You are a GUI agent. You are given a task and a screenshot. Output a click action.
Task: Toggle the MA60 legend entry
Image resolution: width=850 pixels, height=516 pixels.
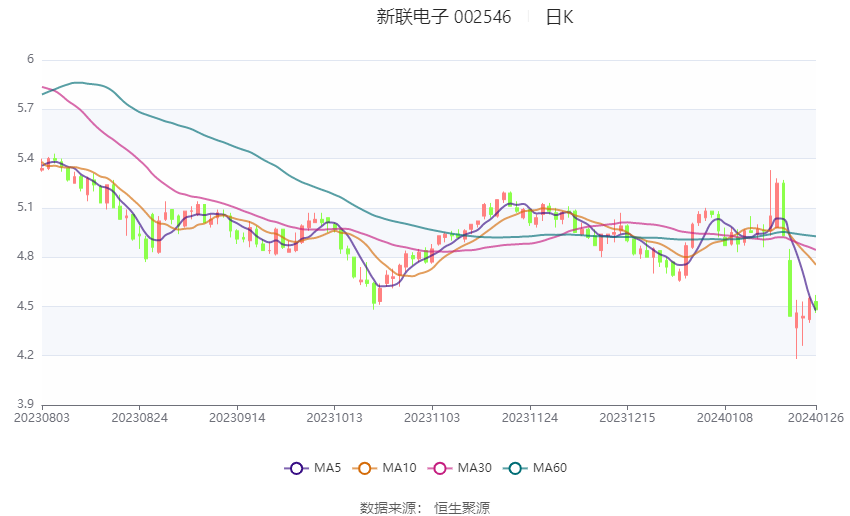pyautogui.click(x=535, y=468)
